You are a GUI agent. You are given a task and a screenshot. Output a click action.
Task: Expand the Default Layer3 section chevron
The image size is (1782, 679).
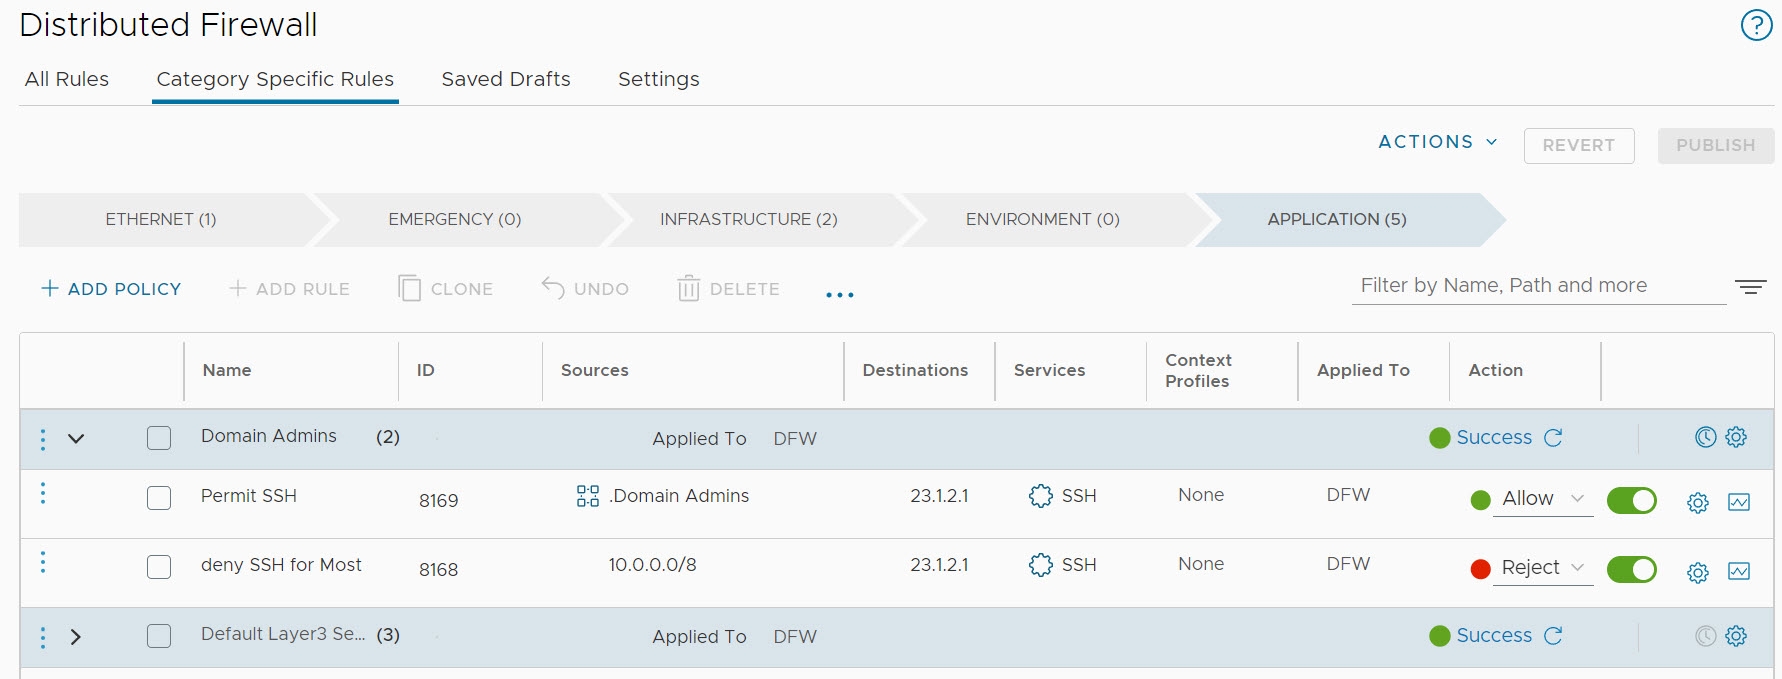pyautogui.click(x=76, y=637)
